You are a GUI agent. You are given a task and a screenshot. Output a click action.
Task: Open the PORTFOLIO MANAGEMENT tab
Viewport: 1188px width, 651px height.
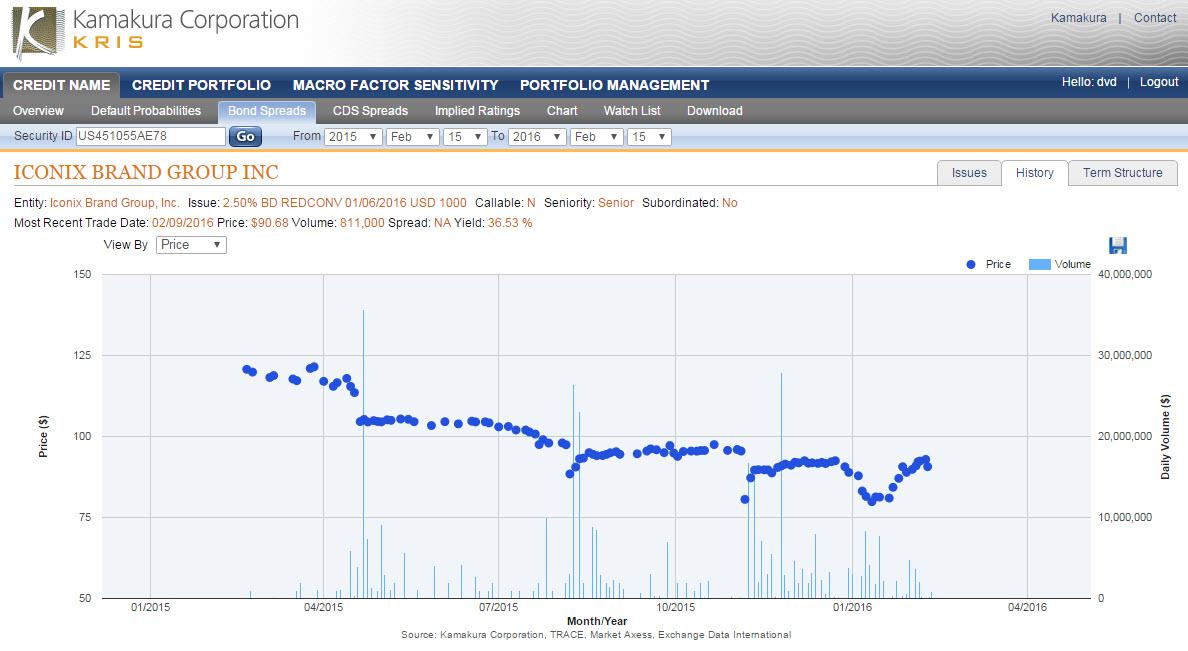coord(614,85)
